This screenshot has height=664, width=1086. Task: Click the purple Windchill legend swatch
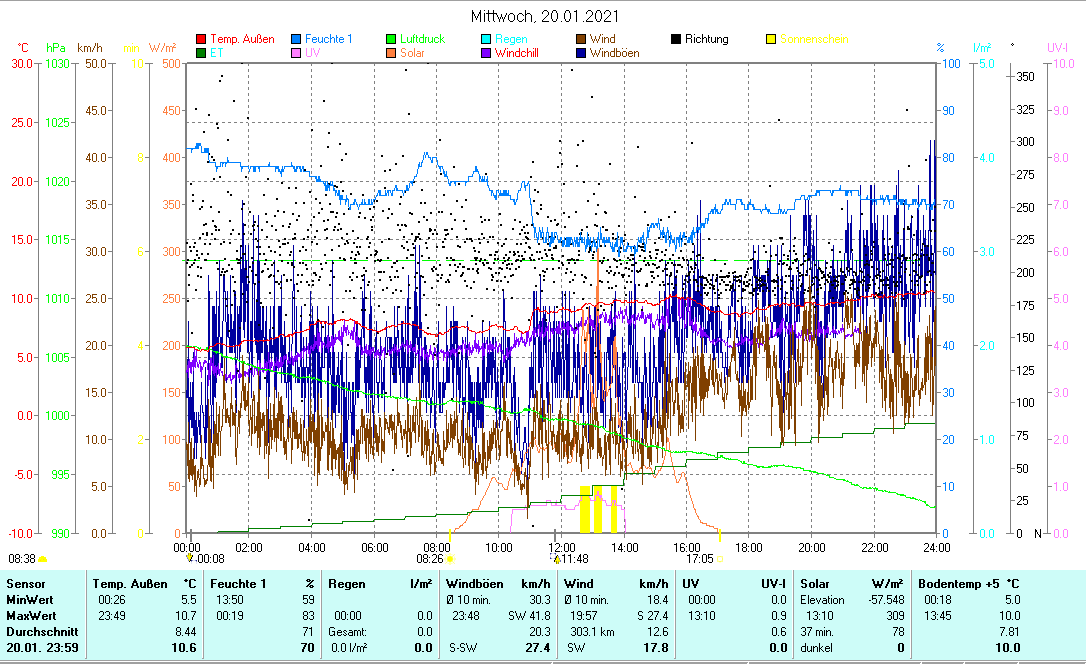[486, 53]
